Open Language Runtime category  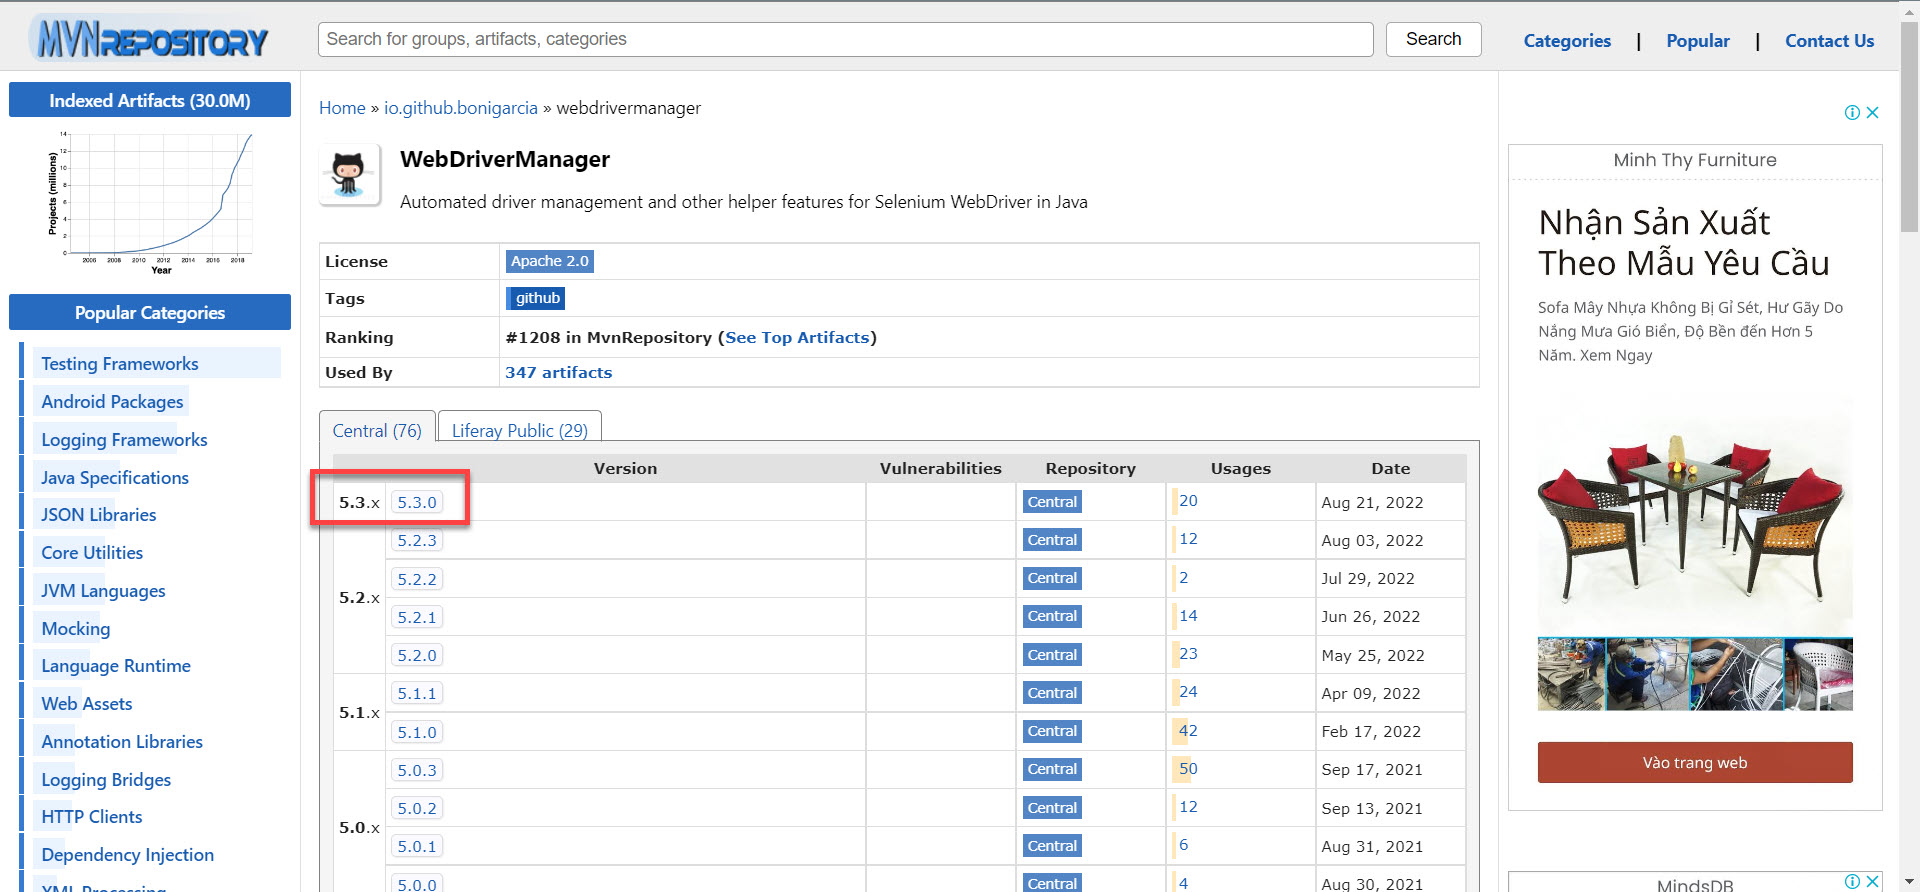[x=116, y=666]
